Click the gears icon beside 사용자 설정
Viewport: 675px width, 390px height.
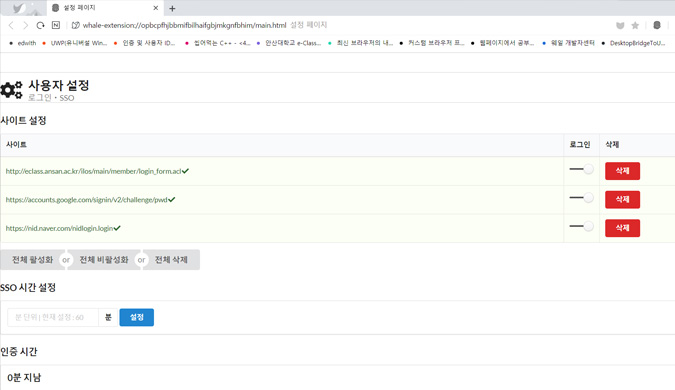[12, 90]
